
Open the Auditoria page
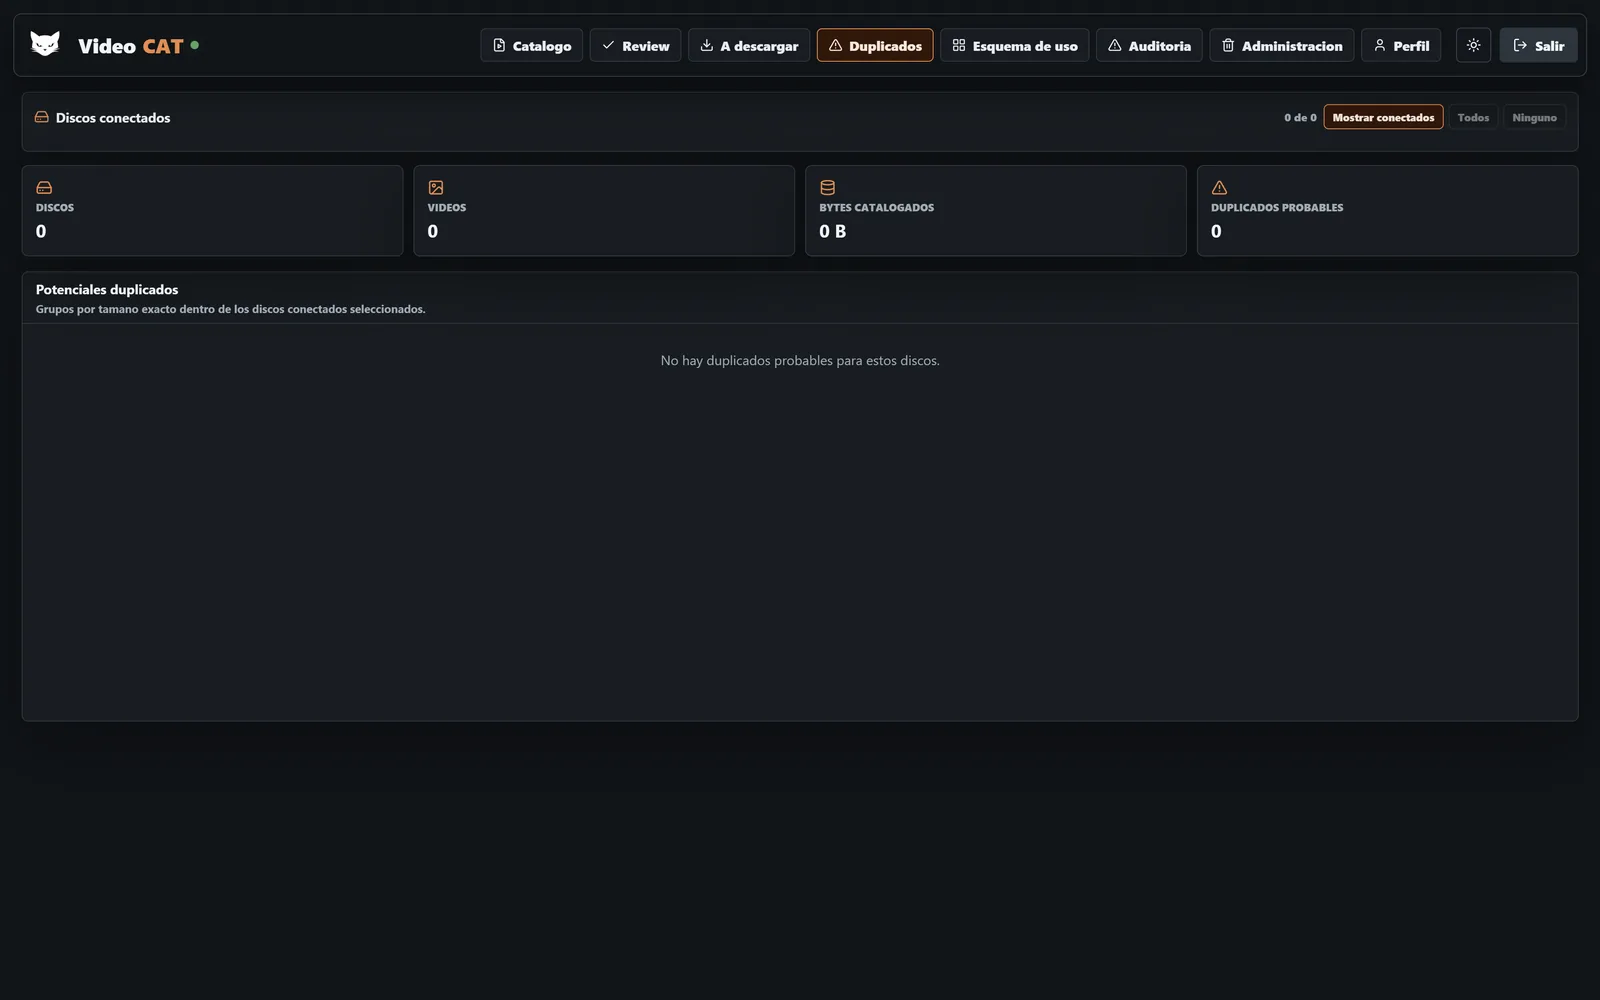(x=1149, y=45)
